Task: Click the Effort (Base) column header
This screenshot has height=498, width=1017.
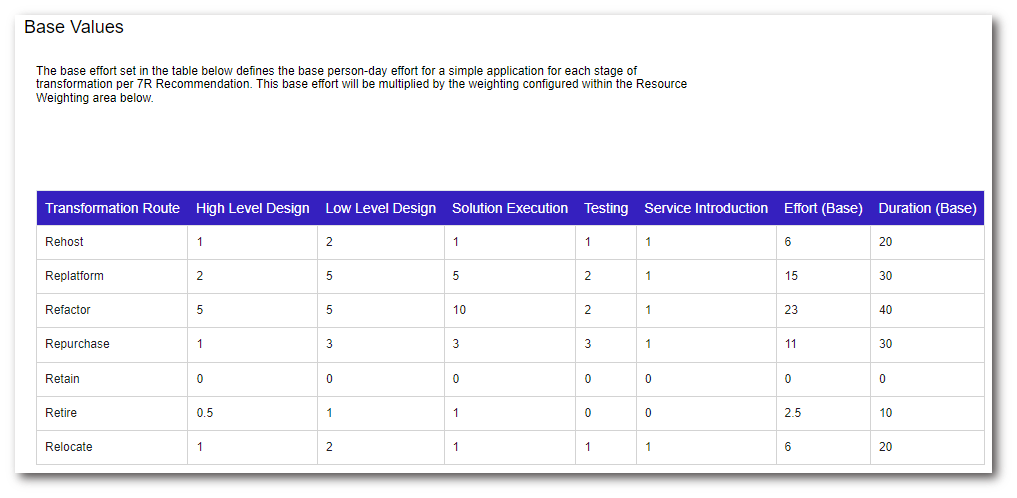Action: point(823,208)
